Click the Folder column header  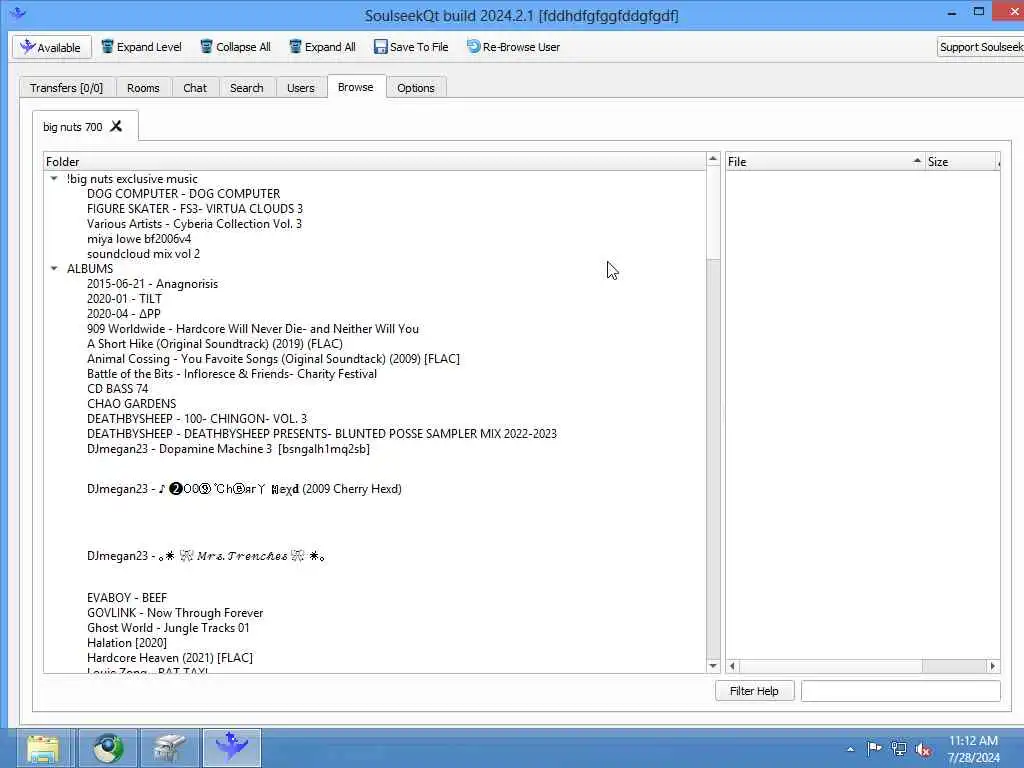(x=375, y=161)
